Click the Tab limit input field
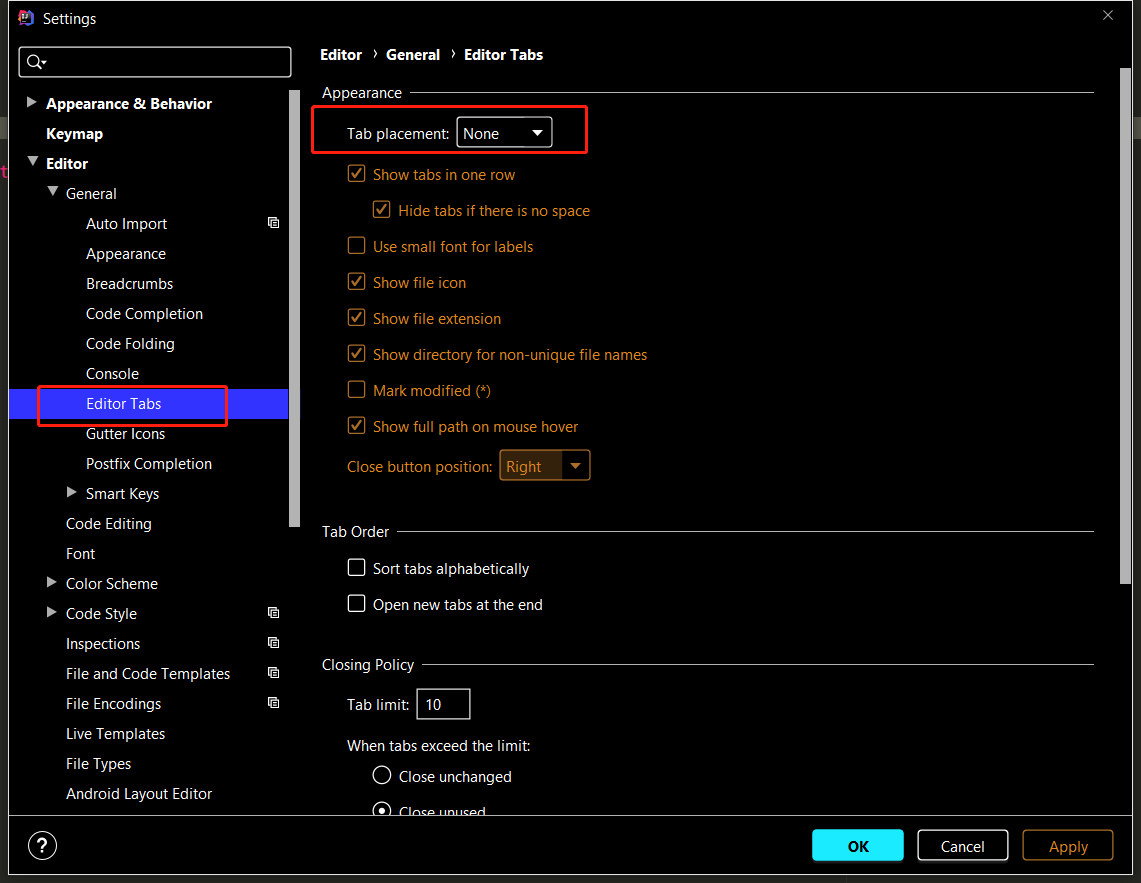The image size is (1141, 883). [443, 704]
